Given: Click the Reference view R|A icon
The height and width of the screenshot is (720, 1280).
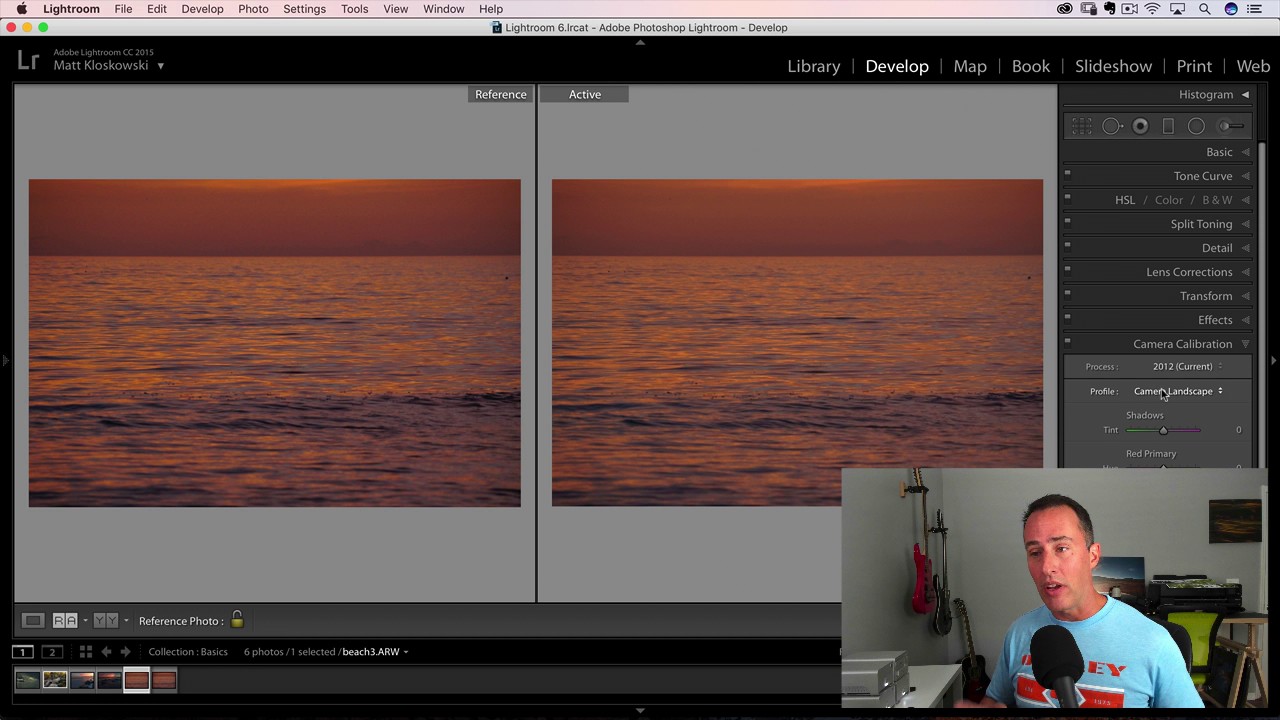Looking at the screenshot, I should point(65,621).
